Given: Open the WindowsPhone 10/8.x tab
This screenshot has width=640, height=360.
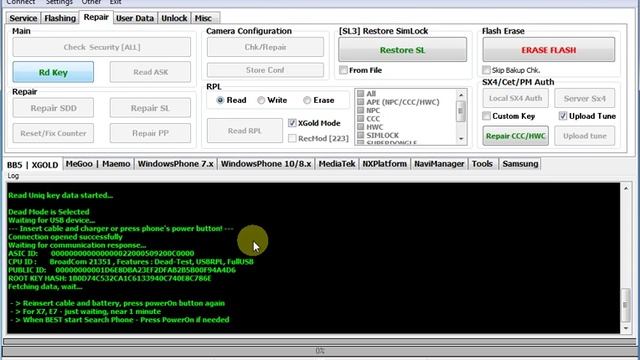Looking at the screenshot, I should pos(266,164).
